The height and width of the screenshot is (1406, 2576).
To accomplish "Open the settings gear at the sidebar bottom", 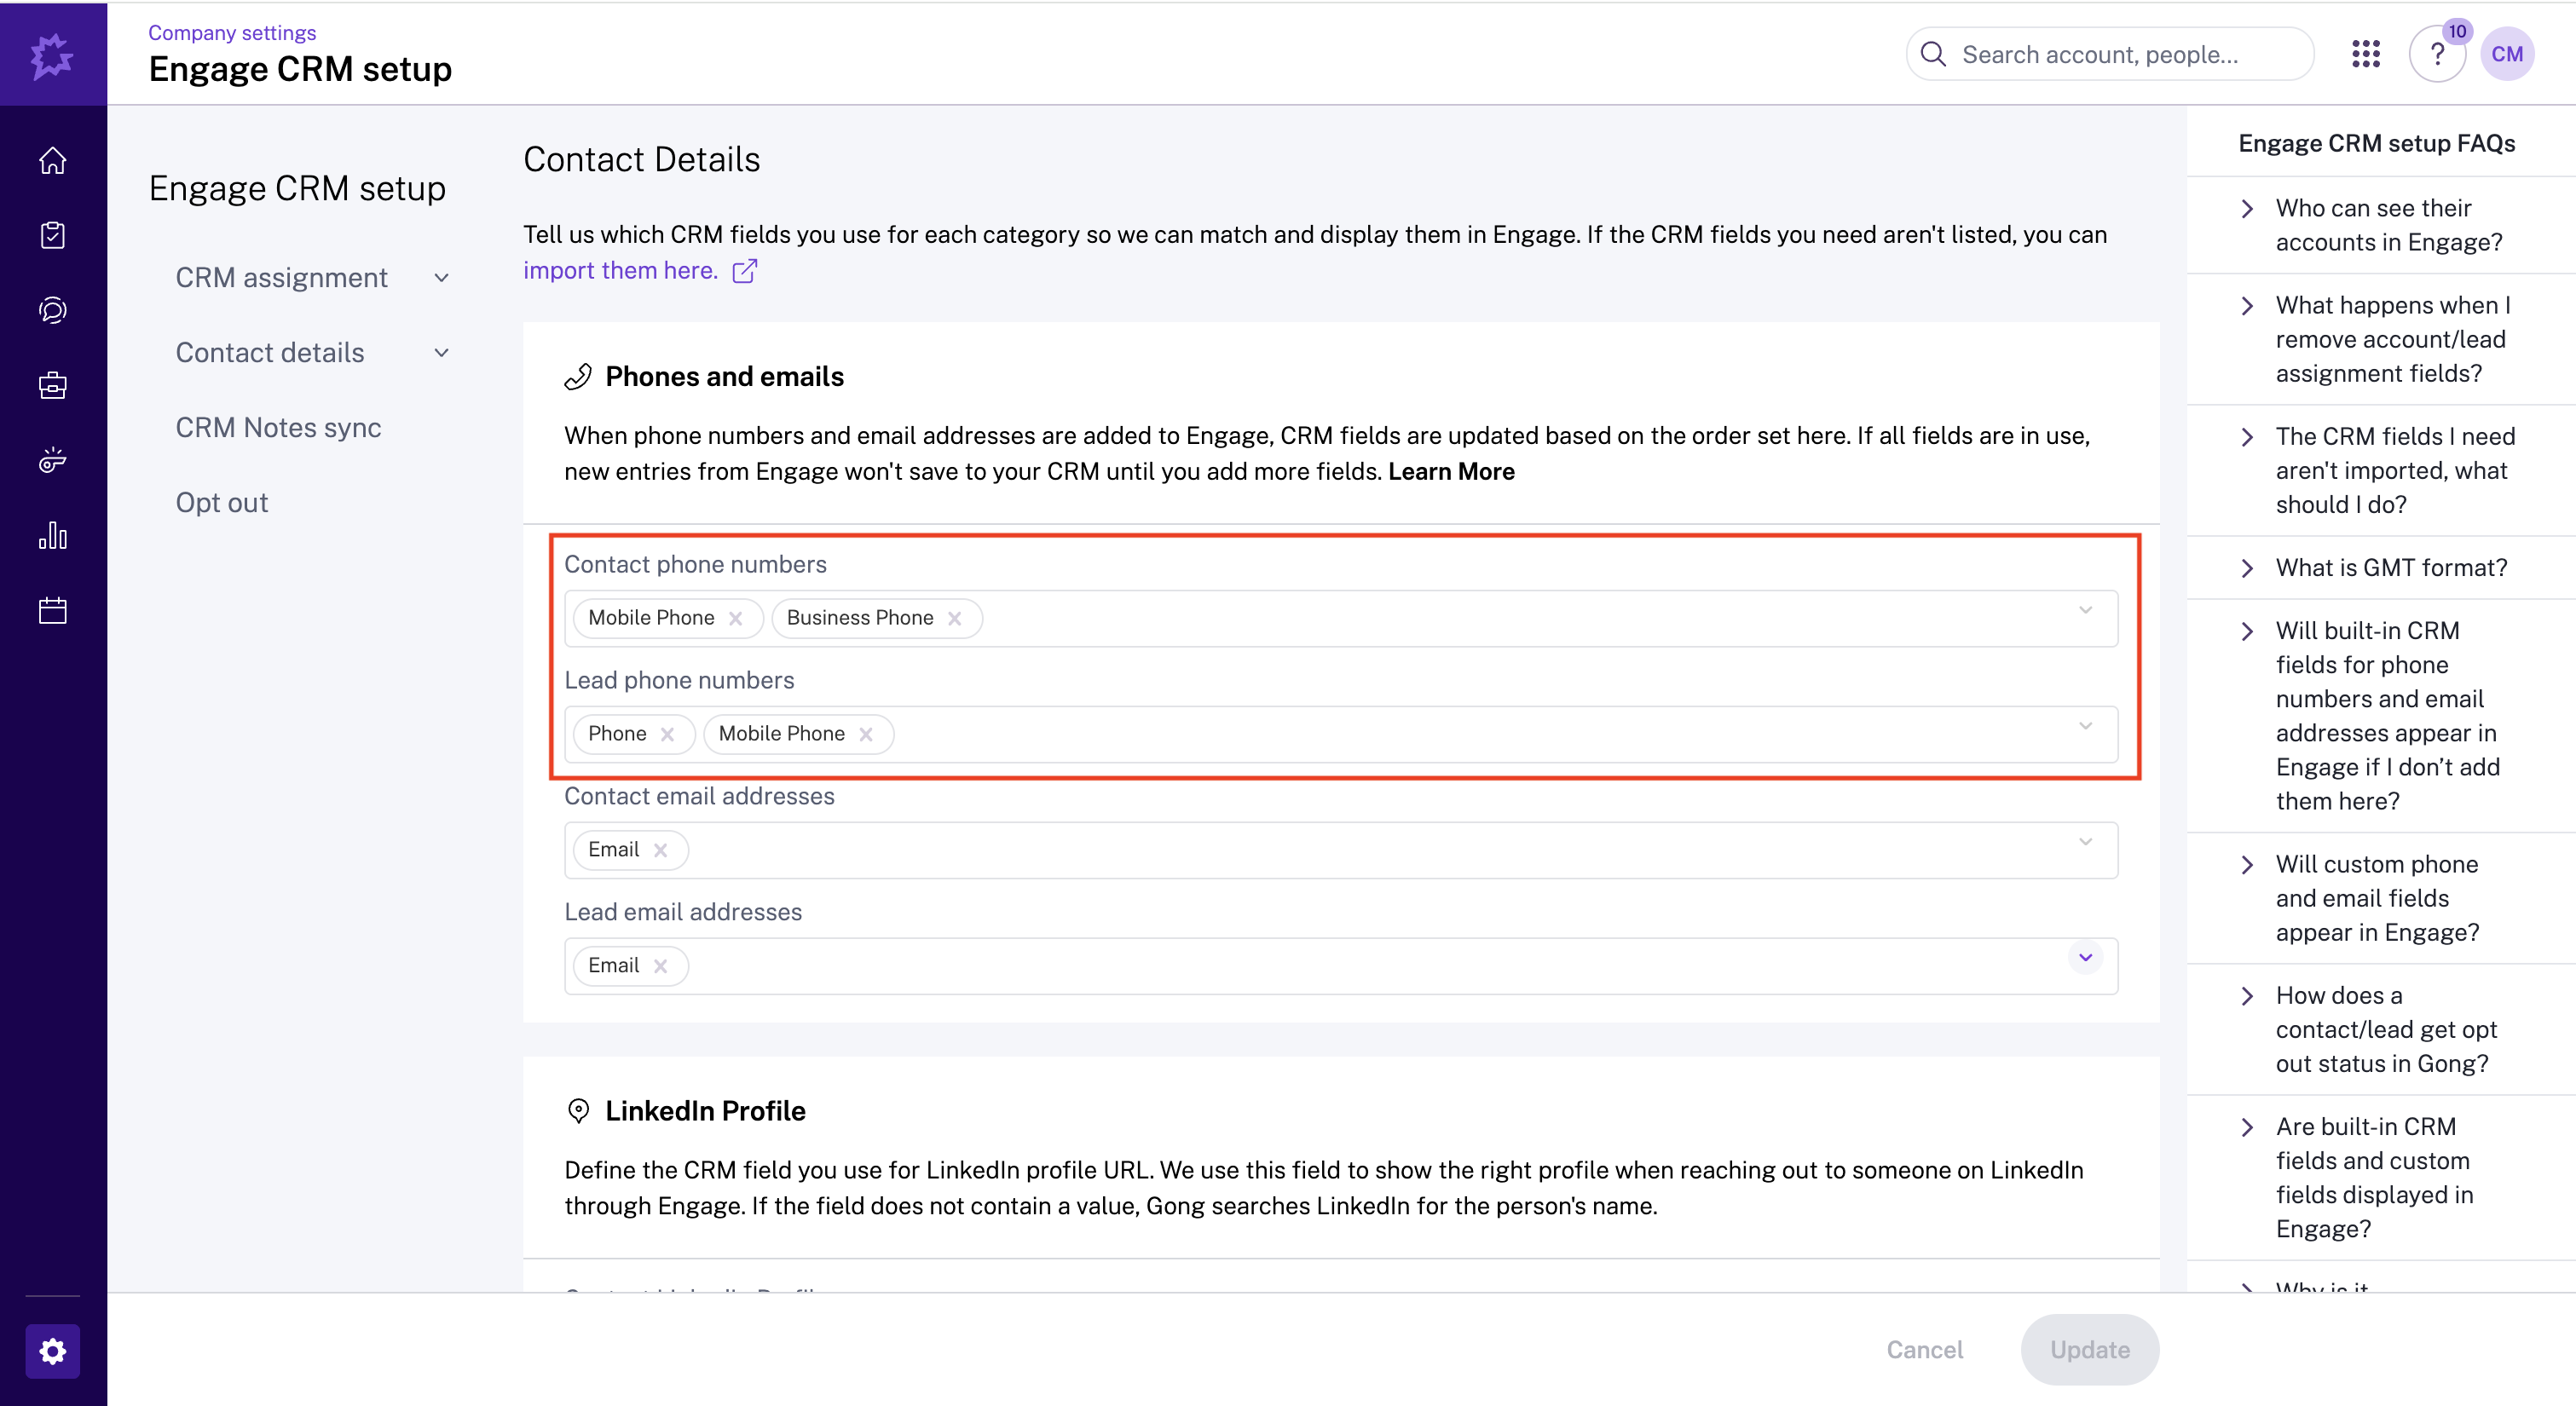I will (53, 1351).
